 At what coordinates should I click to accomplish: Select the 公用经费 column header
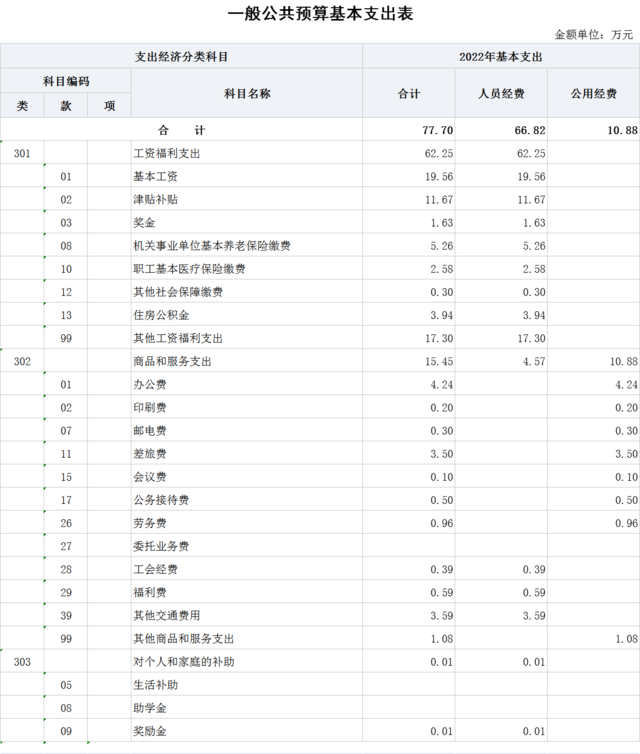click(x=593, y=93)
